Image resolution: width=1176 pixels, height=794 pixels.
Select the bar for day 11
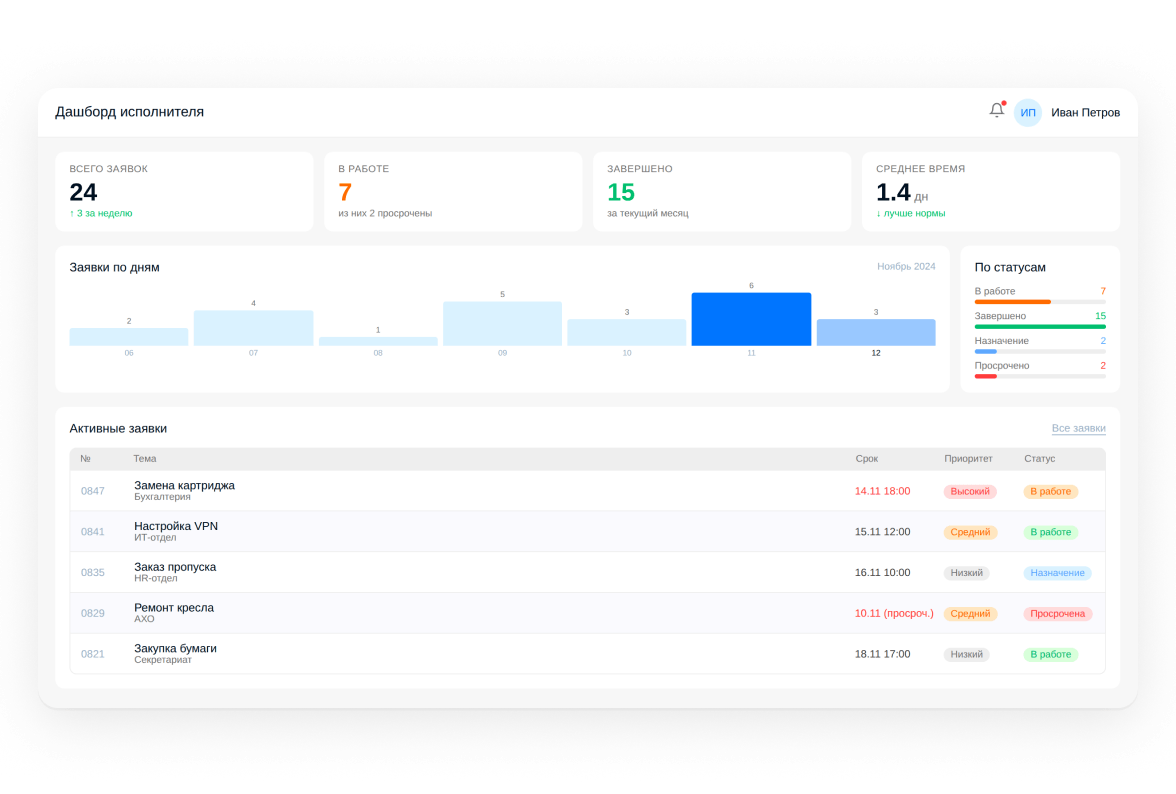(751, 319)
